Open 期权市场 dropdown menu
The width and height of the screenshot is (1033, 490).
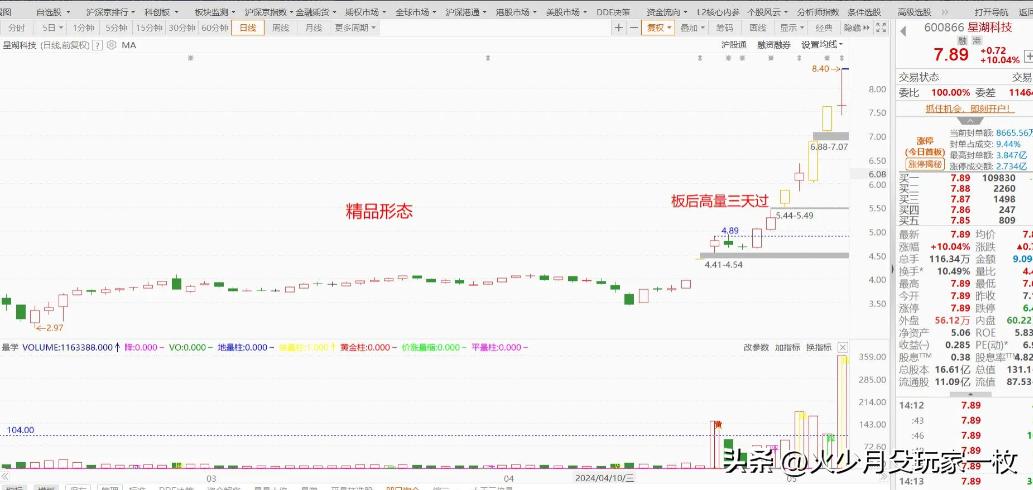coord(366,12)
